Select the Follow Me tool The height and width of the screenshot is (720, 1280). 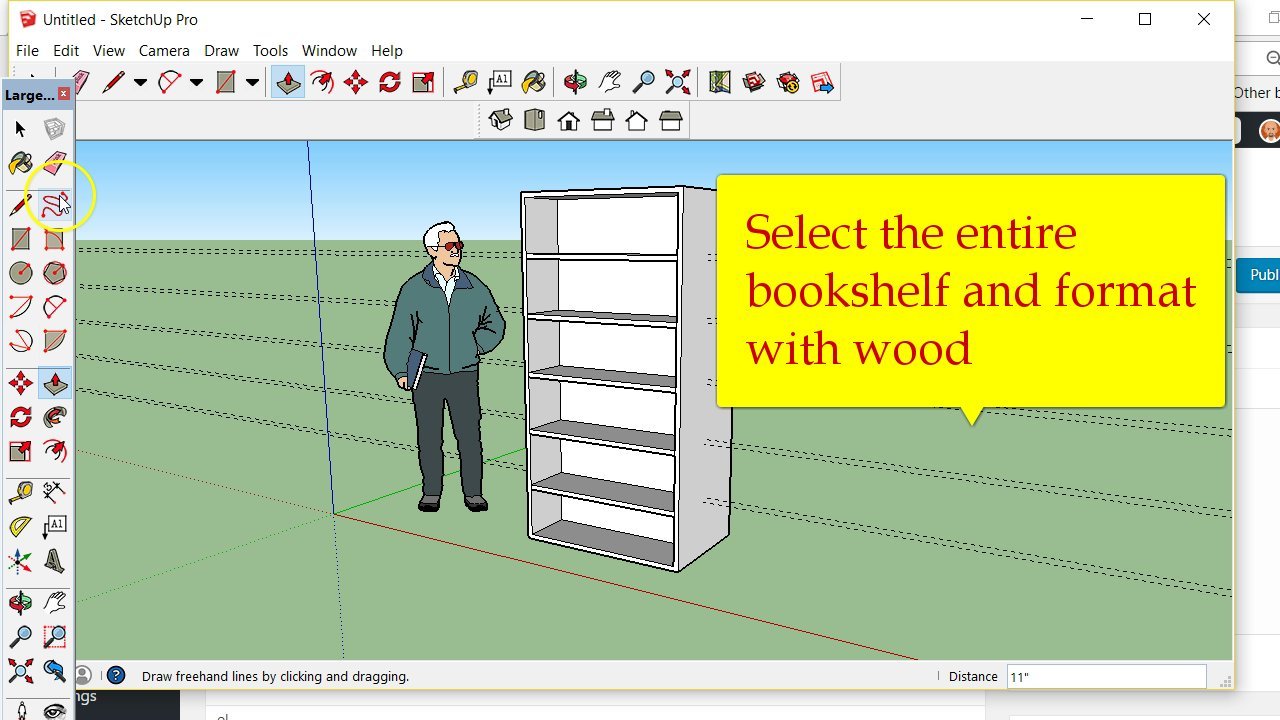click(55, 417)
